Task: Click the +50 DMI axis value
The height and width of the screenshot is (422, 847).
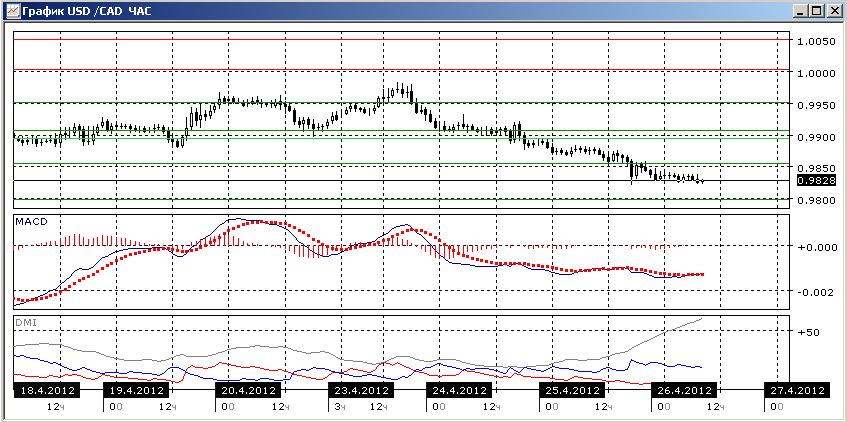Action: click(x=808, y=332)
